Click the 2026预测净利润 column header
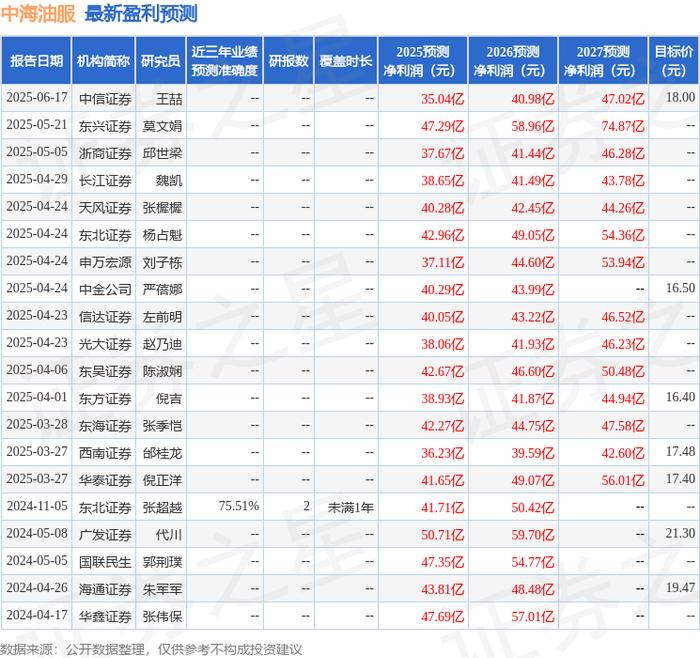Image resolution: width=700 pixels, height=658 pixels. coord(513,61)
